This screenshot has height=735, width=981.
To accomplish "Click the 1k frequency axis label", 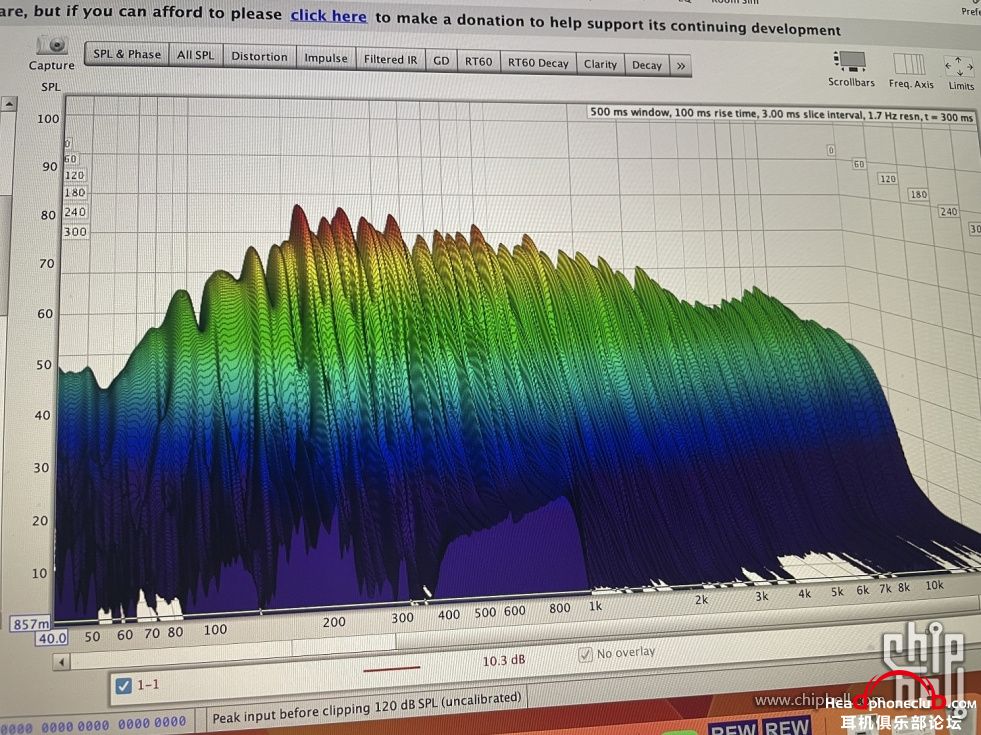I will coord(595,606).
